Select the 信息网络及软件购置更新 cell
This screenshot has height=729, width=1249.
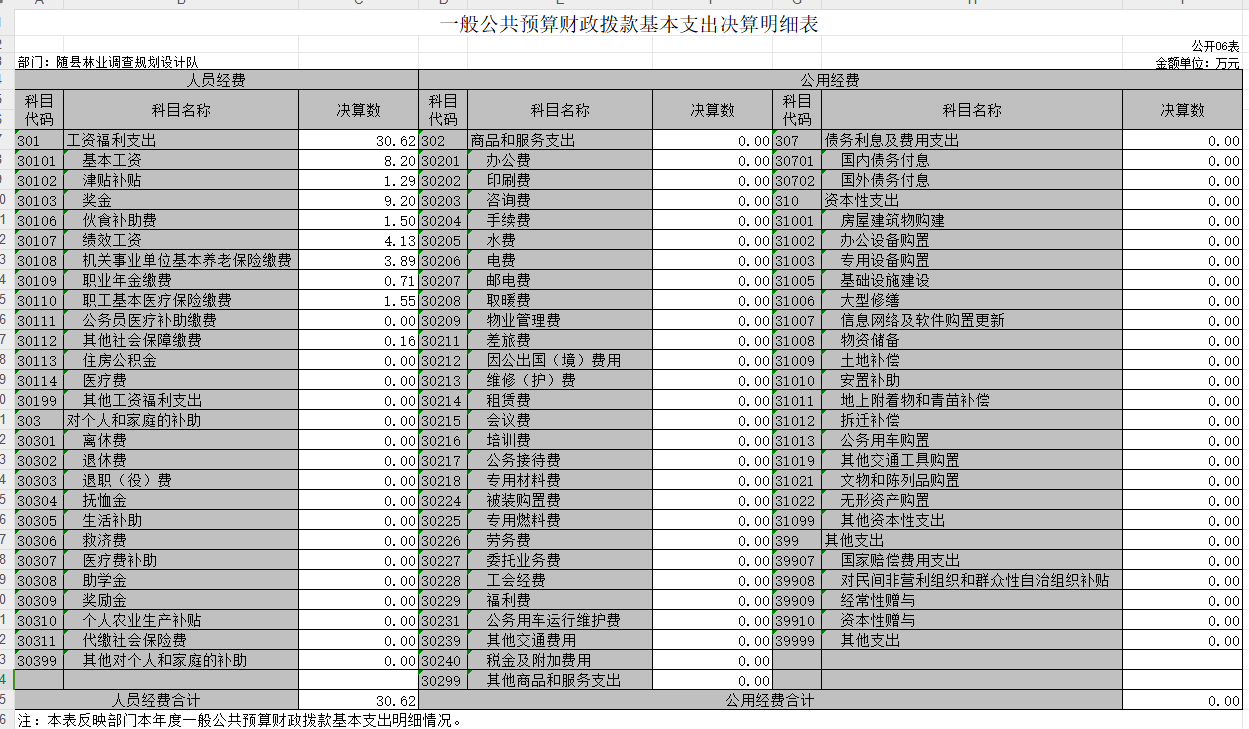(972, 320)
